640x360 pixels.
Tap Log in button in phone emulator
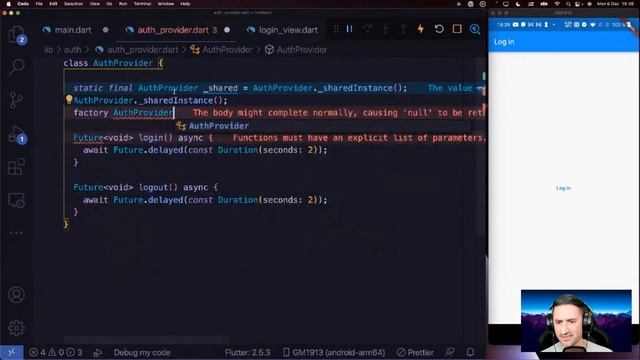(x=563, y=188)
